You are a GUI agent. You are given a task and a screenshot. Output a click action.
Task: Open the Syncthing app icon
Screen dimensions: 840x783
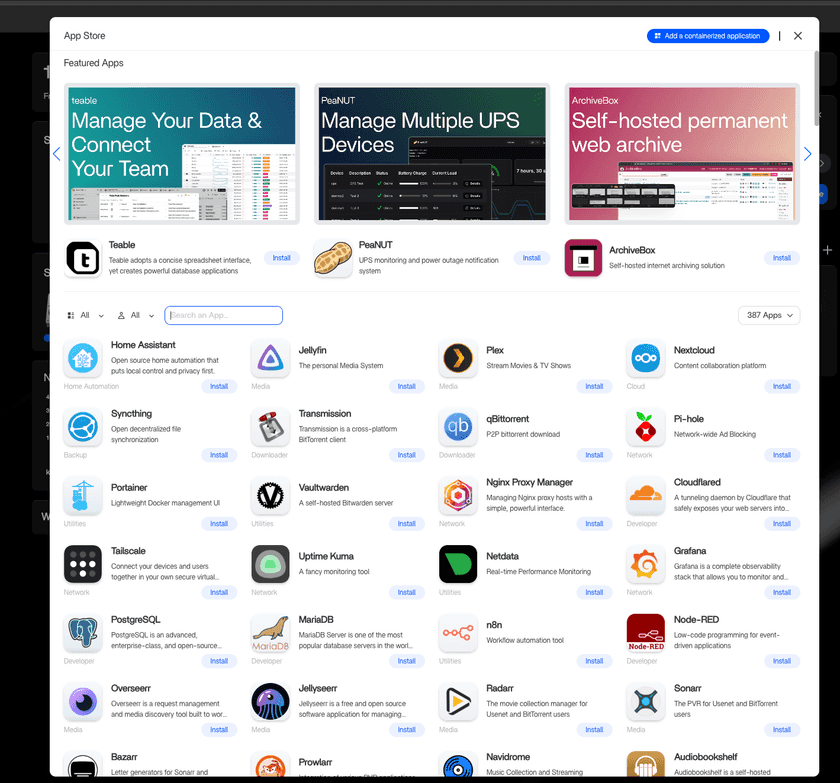click(82, 427)
